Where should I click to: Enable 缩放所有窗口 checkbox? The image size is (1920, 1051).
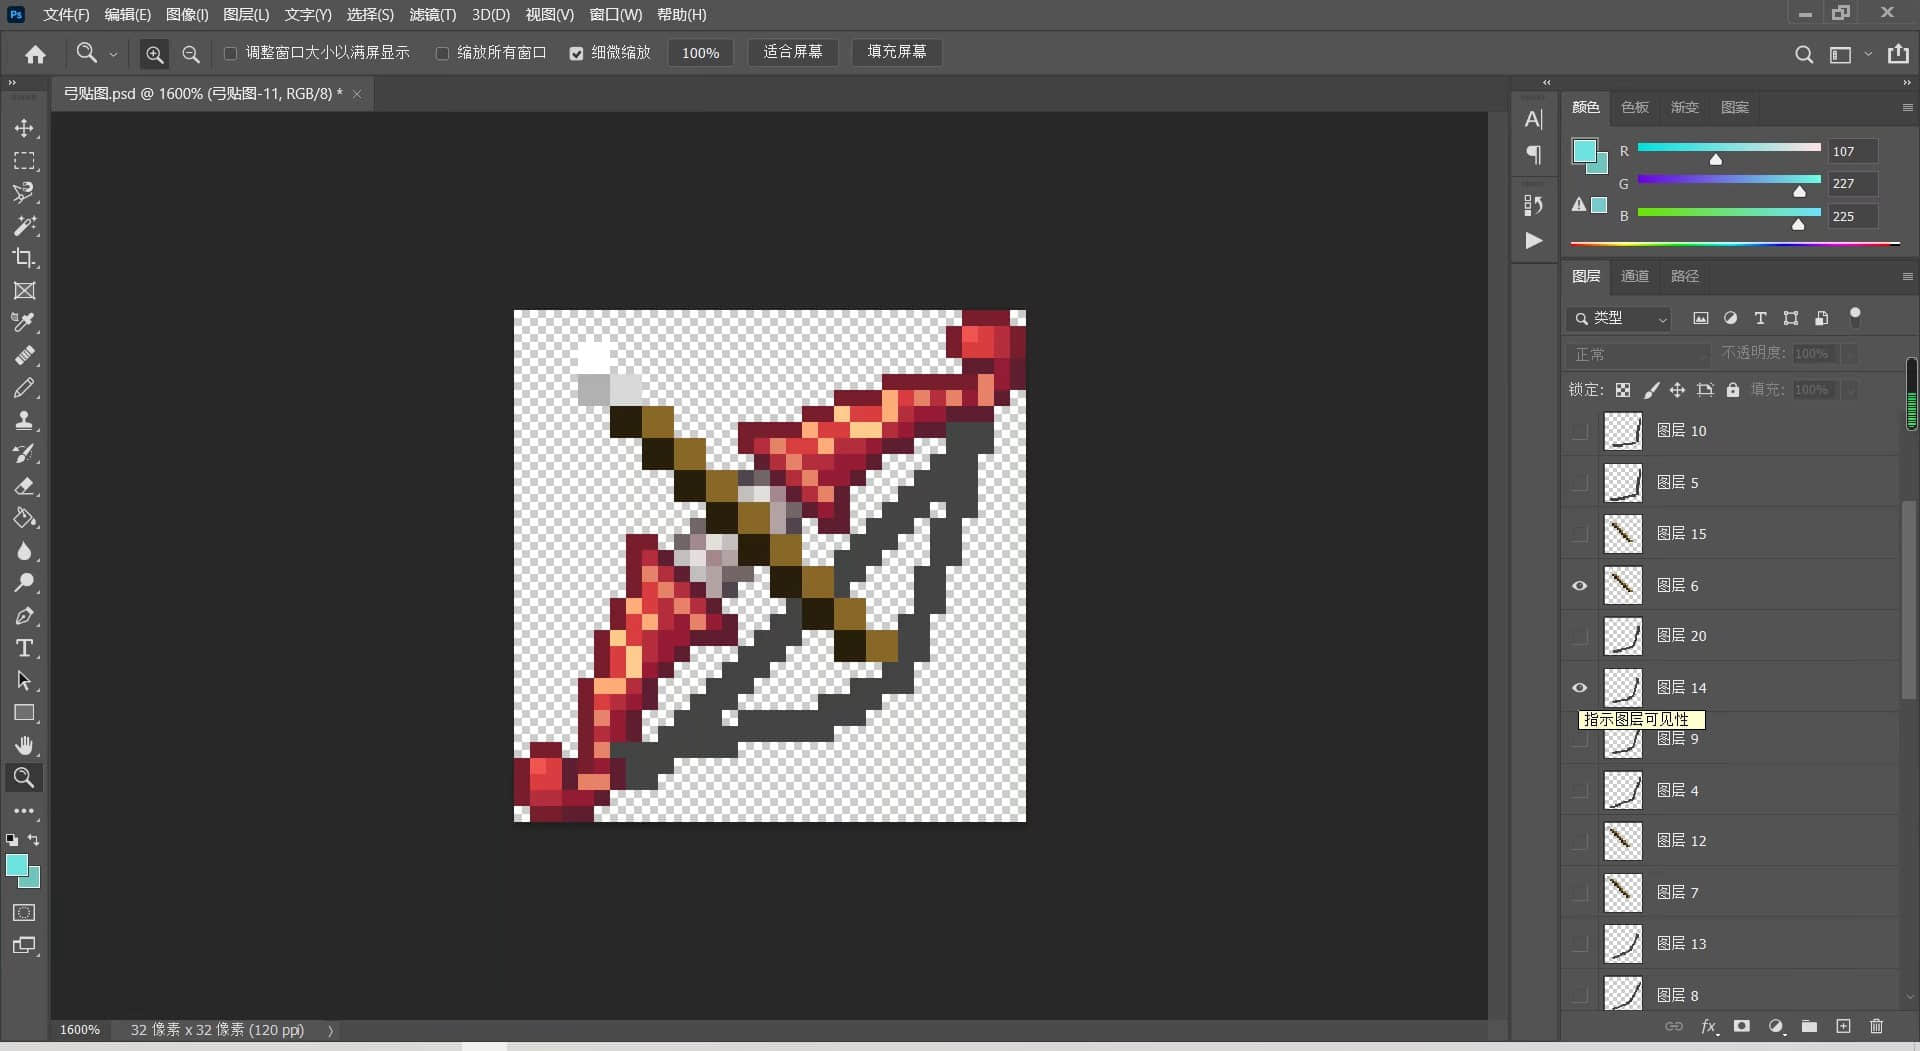click(x=442, y=53)
